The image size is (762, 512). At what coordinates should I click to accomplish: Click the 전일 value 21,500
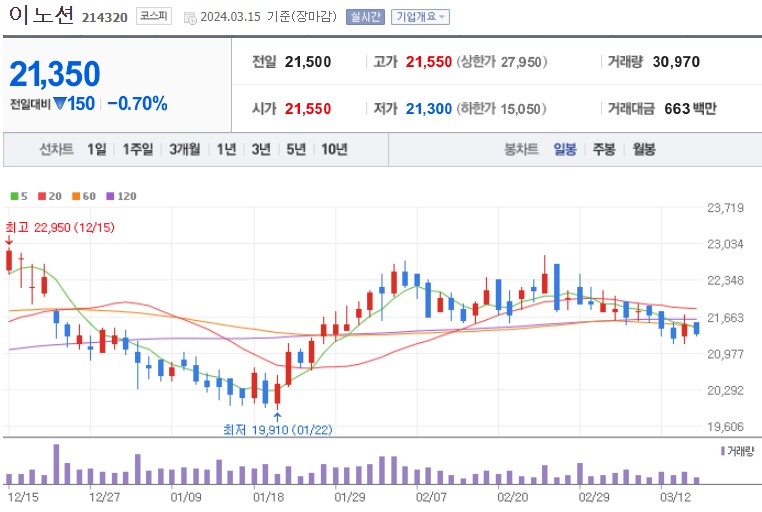[x=308, y=62]
